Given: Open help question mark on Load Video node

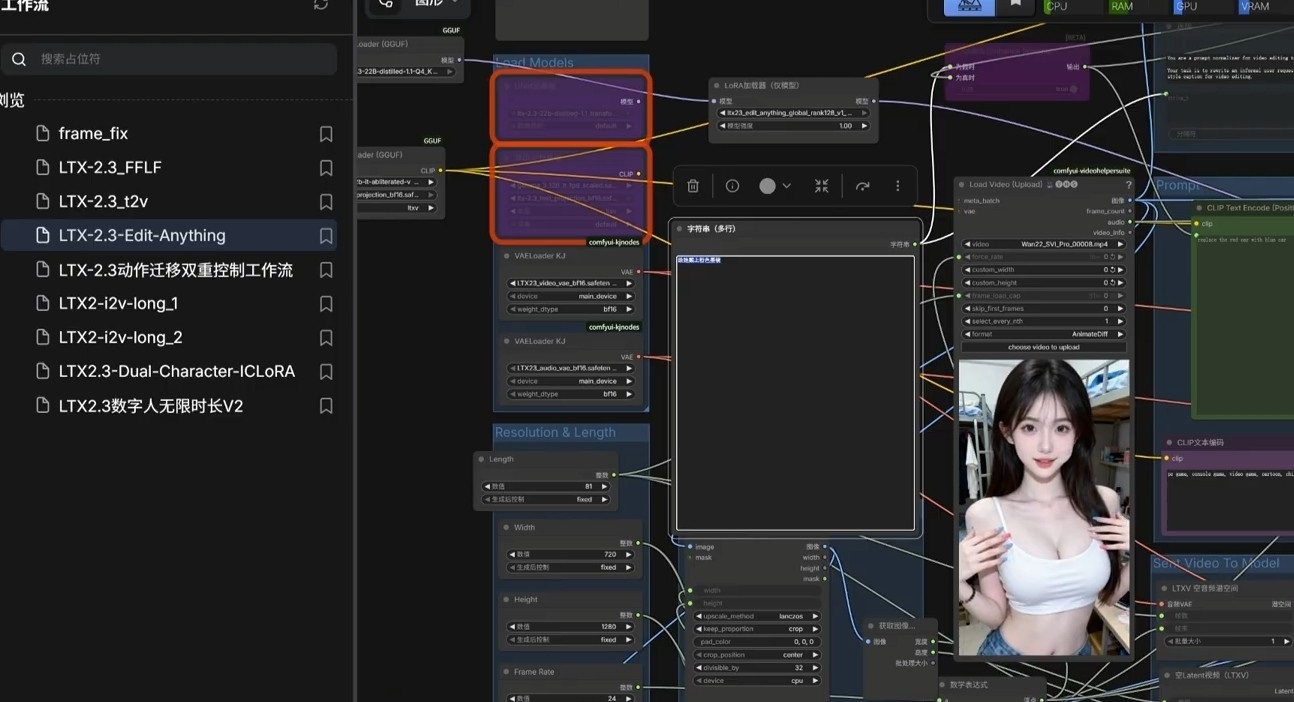Looking at the screenshot, I should click(x=1128, y=184).
